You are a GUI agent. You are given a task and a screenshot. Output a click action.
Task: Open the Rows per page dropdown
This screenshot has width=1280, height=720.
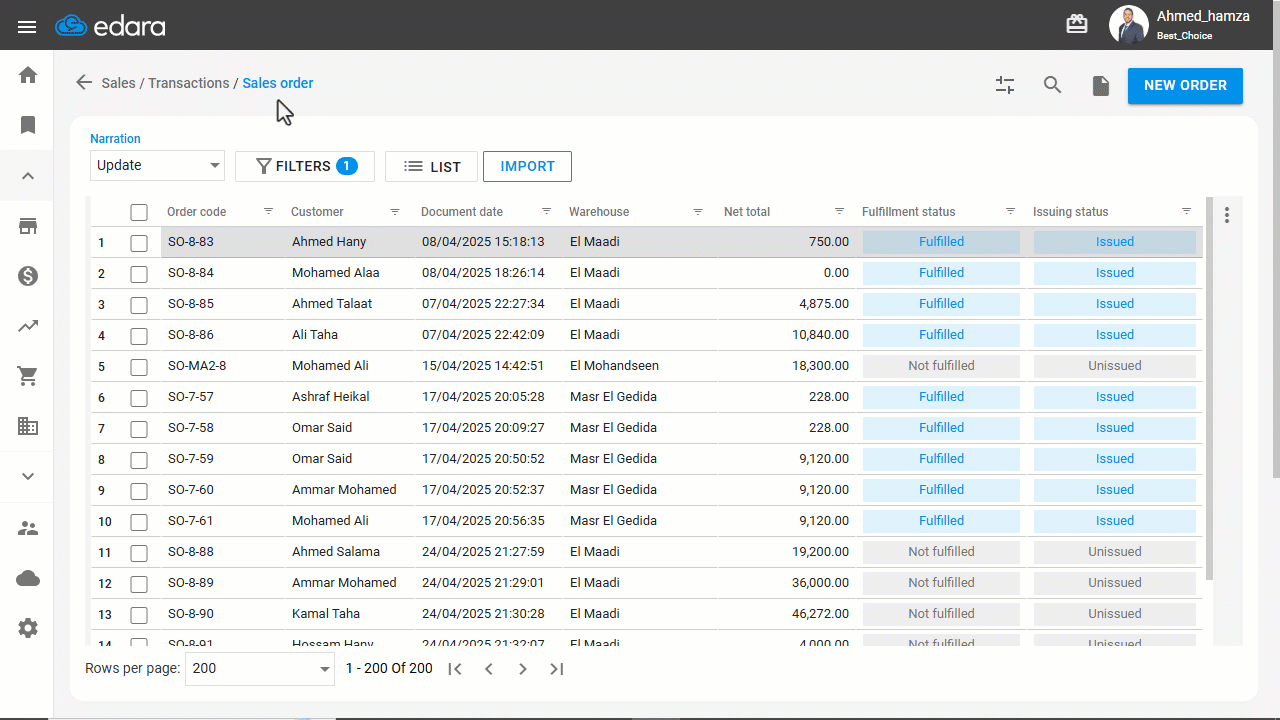click(x=260, y=669)
